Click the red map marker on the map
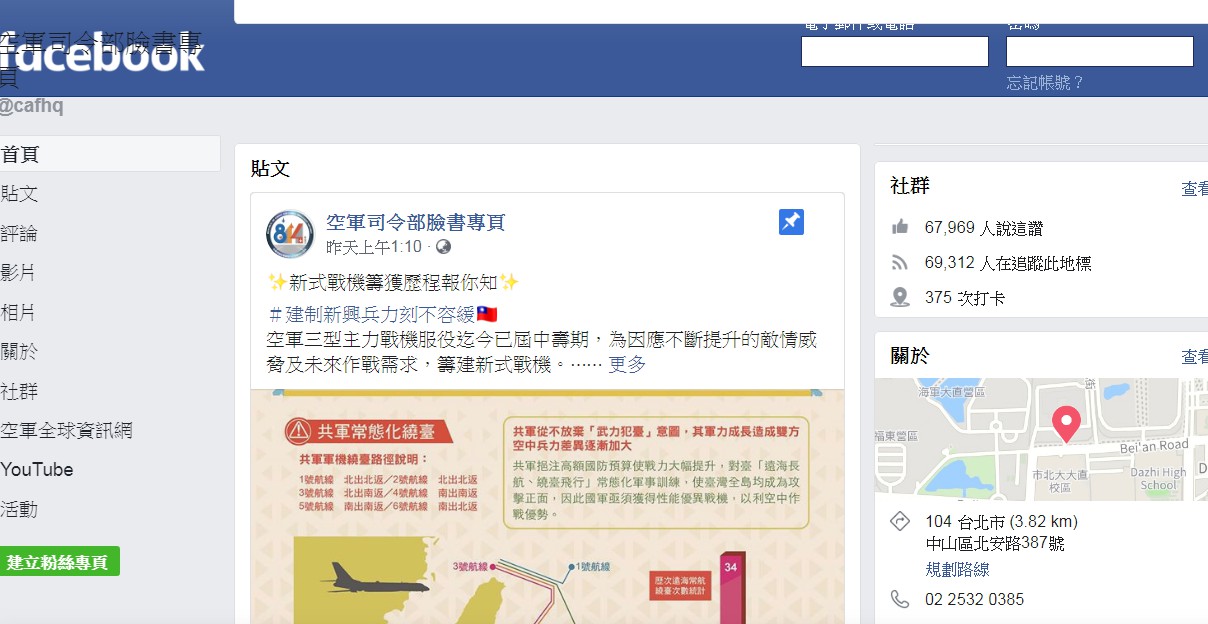 tap(1066, 424)
